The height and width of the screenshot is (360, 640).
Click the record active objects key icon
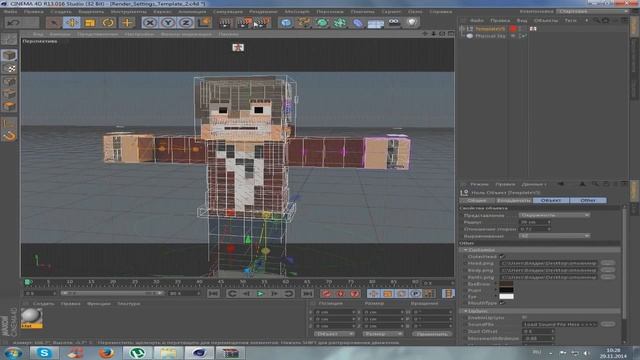pyautogui.click(x=326, y=293)
